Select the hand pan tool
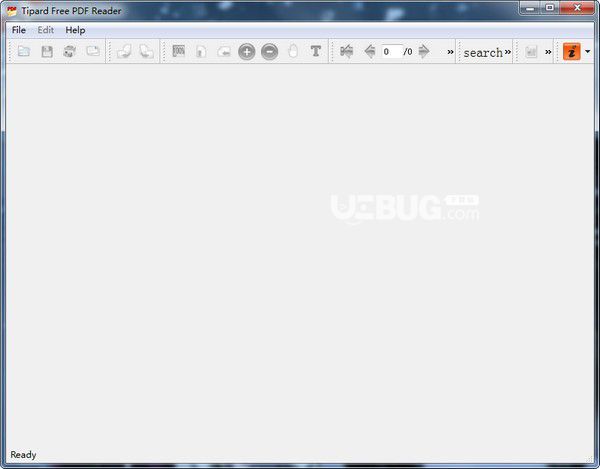Viewport: 600px width, 469px height. [293, 51]
